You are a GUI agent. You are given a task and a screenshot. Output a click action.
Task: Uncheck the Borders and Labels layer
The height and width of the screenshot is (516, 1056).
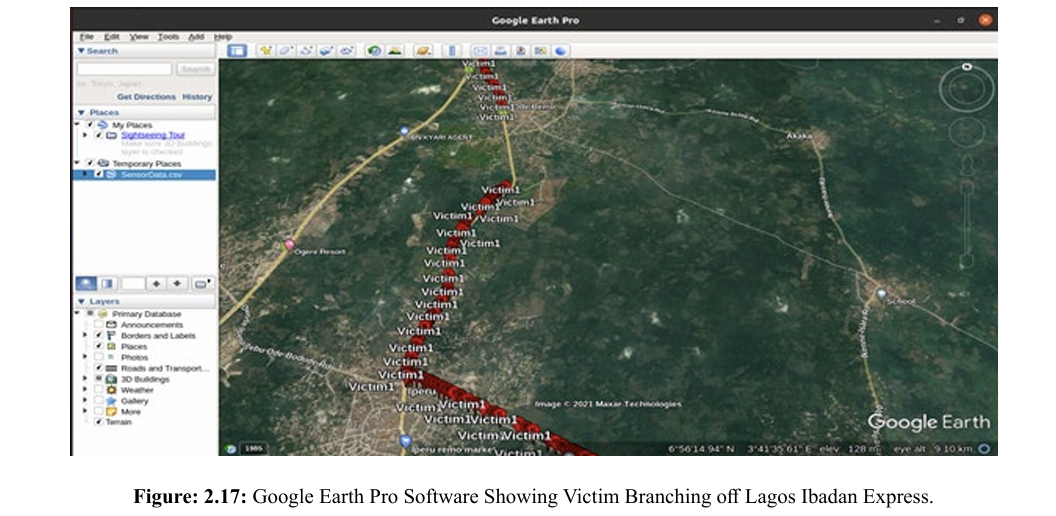click(98, 336)
